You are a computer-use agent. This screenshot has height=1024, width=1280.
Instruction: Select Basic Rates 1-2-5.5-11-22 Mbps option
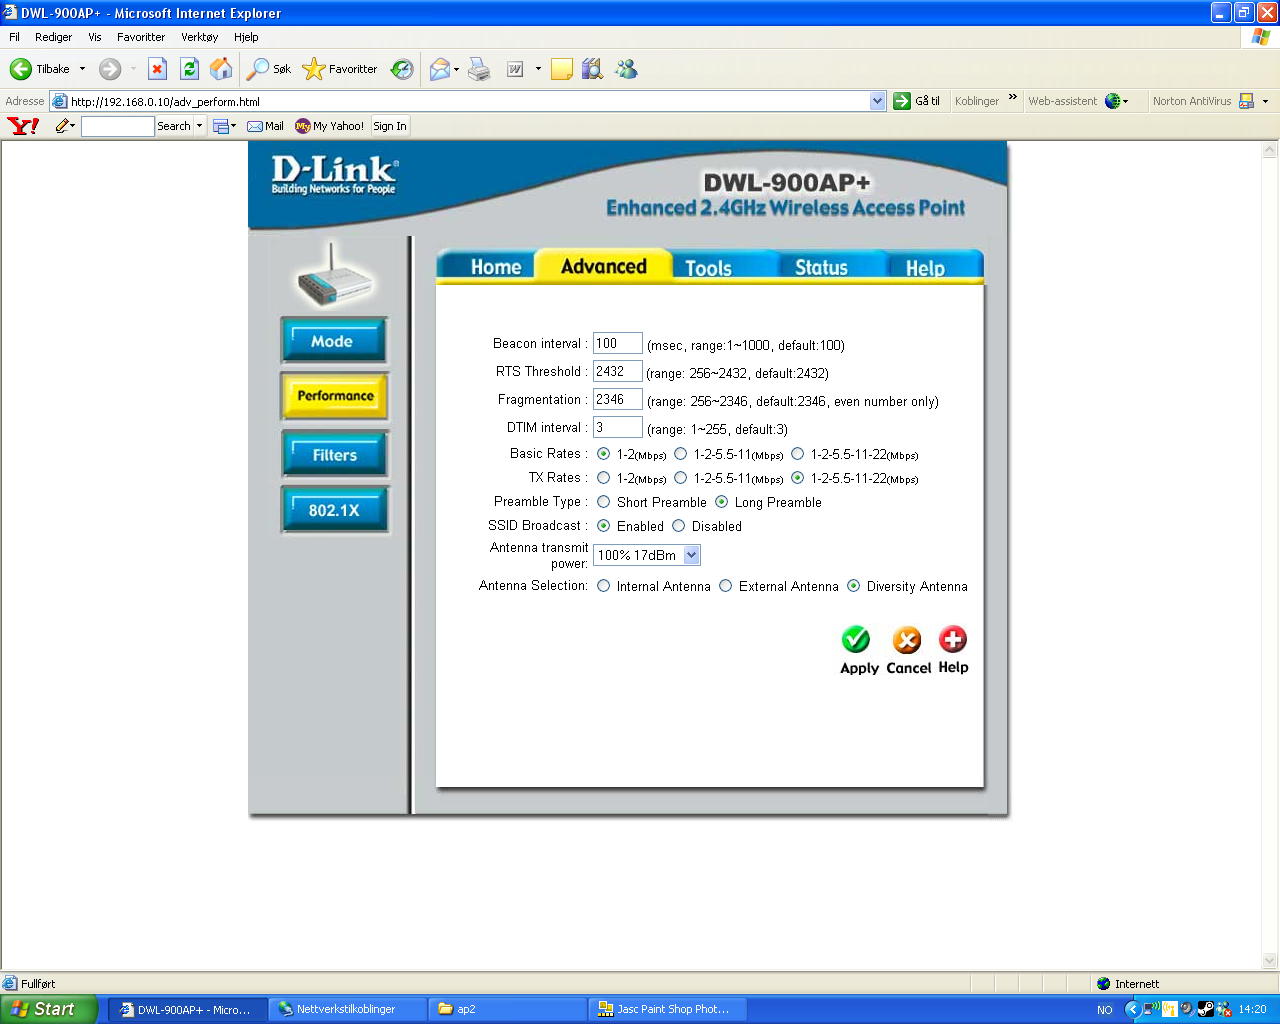(x=798, y=454)
